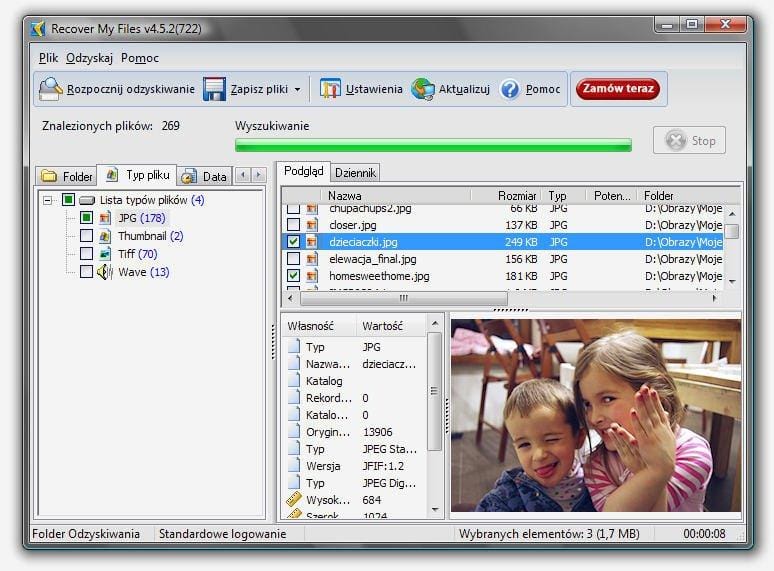
Task: Enable the Thumbnail type checkbox
Action: (x=86, y=236)
